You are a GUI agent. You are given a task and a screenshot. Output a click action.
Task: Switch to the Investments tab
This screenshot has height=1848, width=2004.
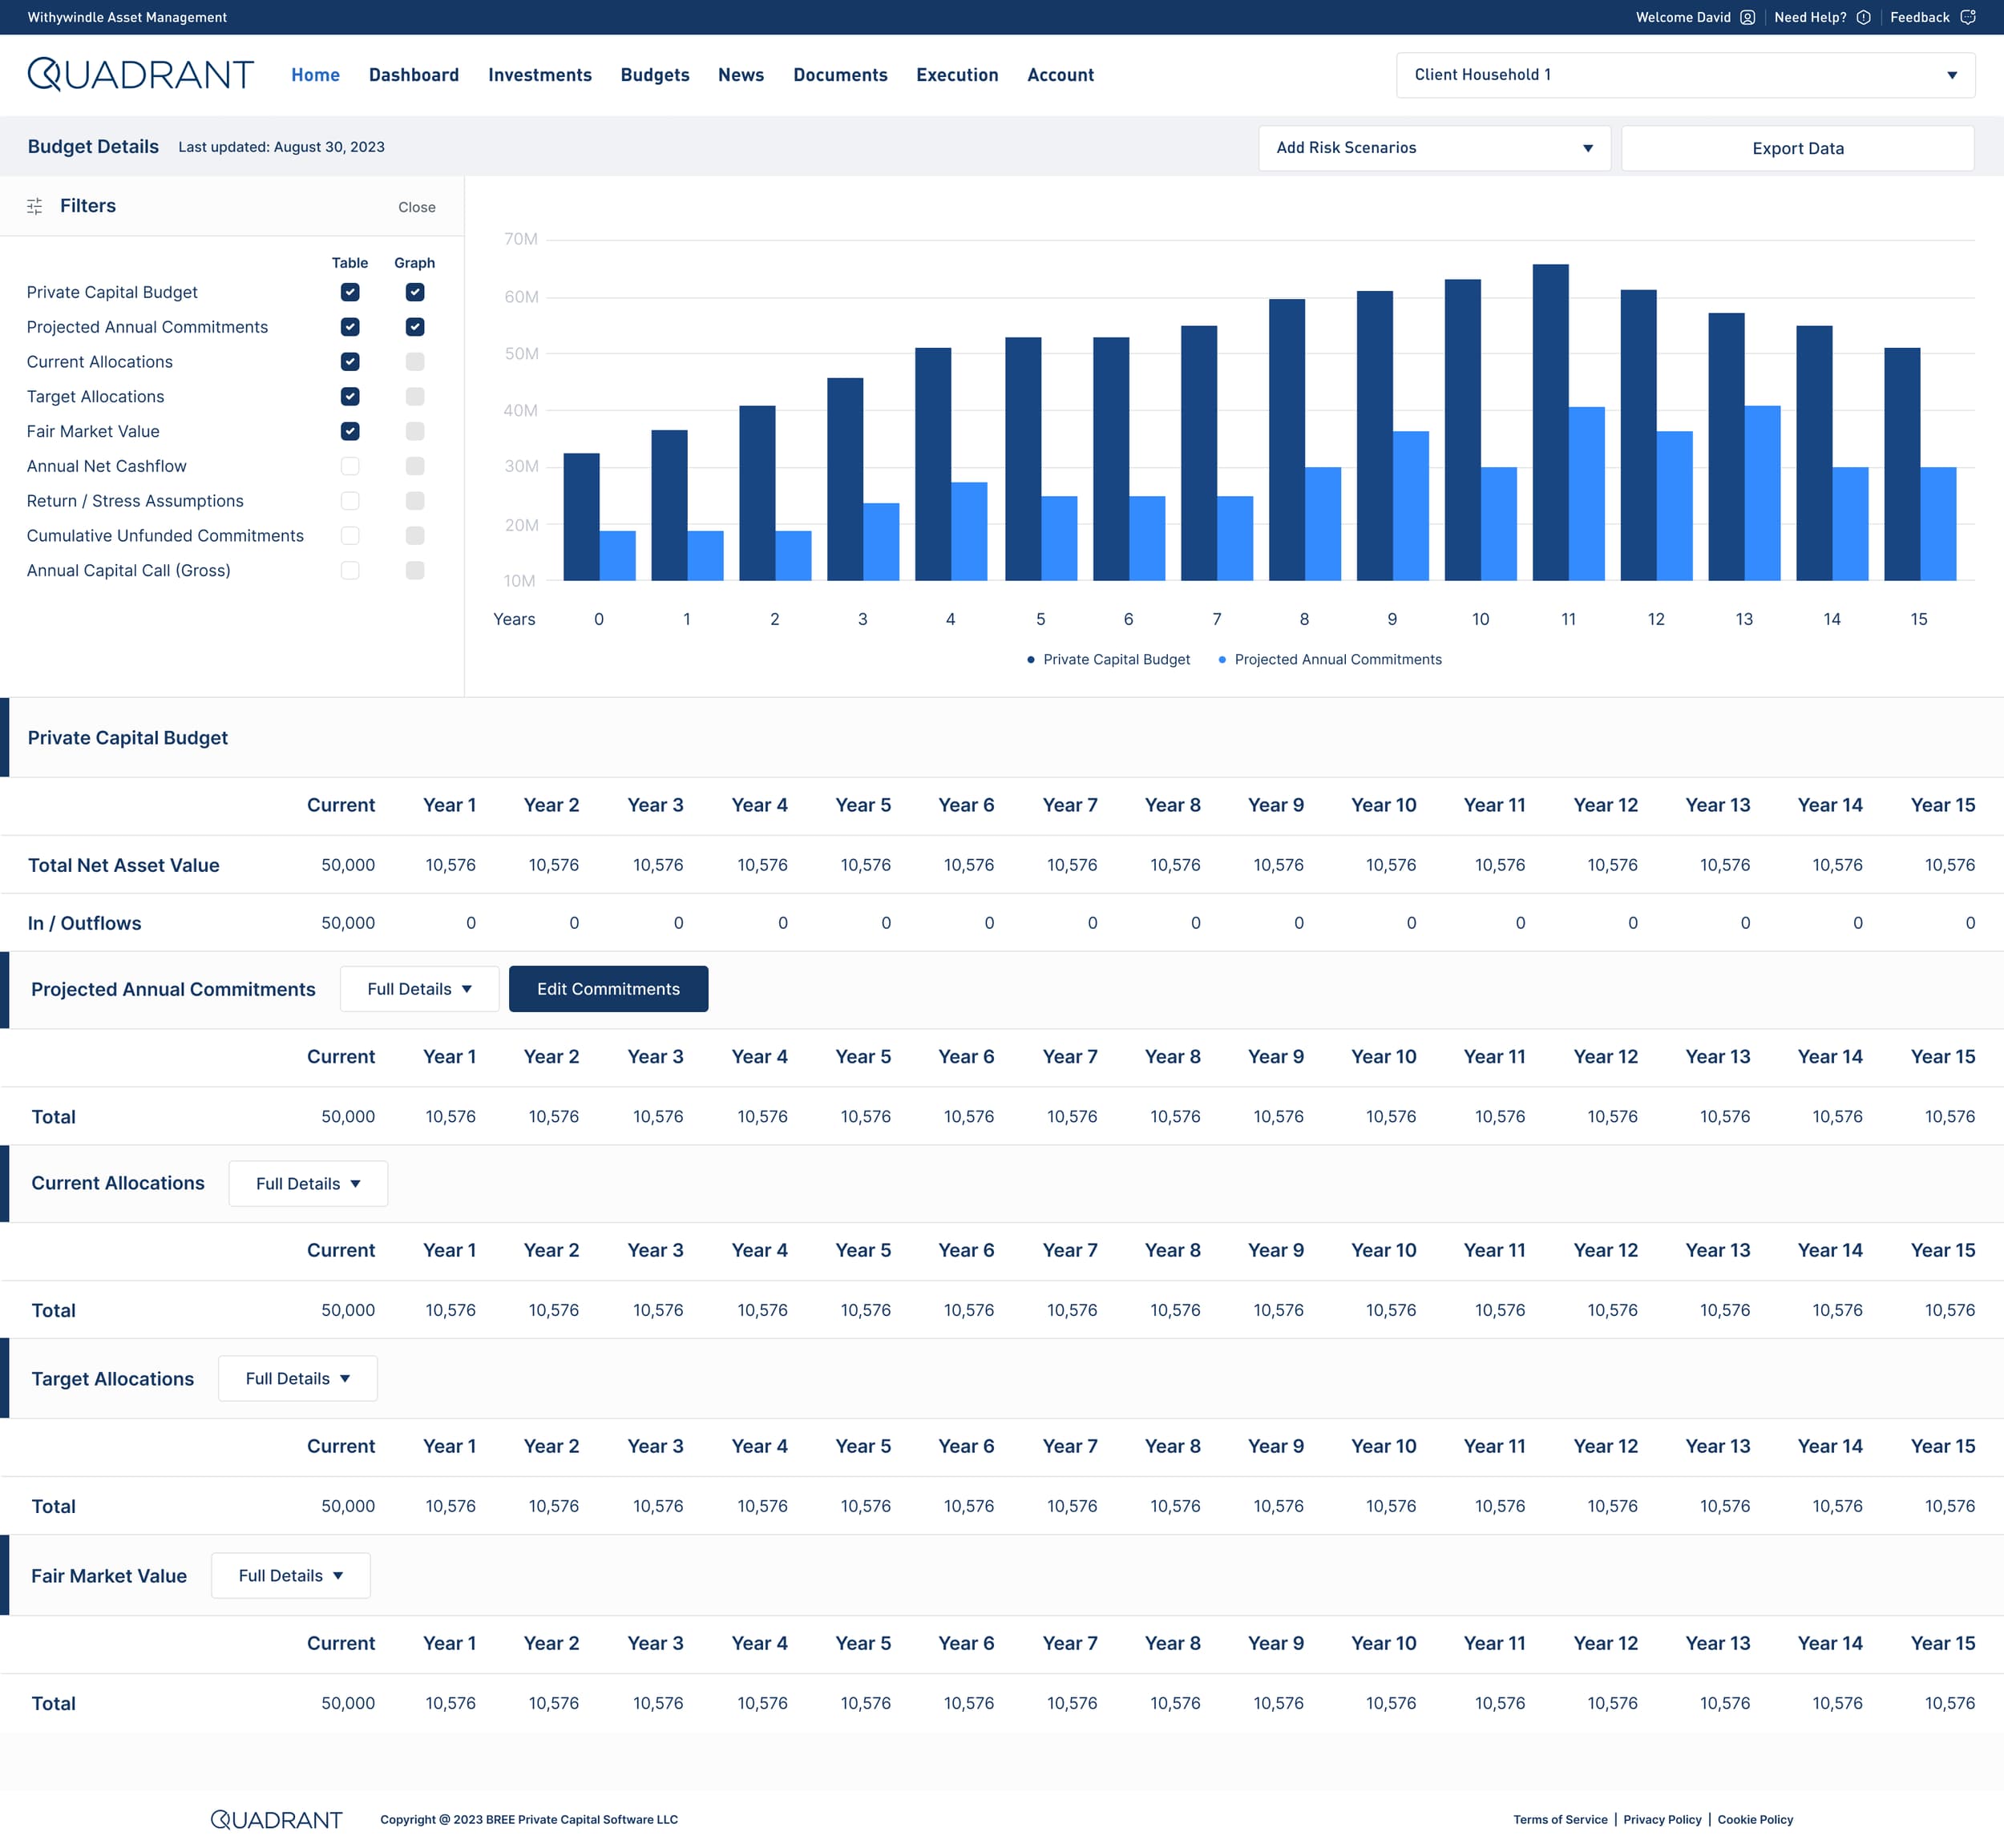540,74
